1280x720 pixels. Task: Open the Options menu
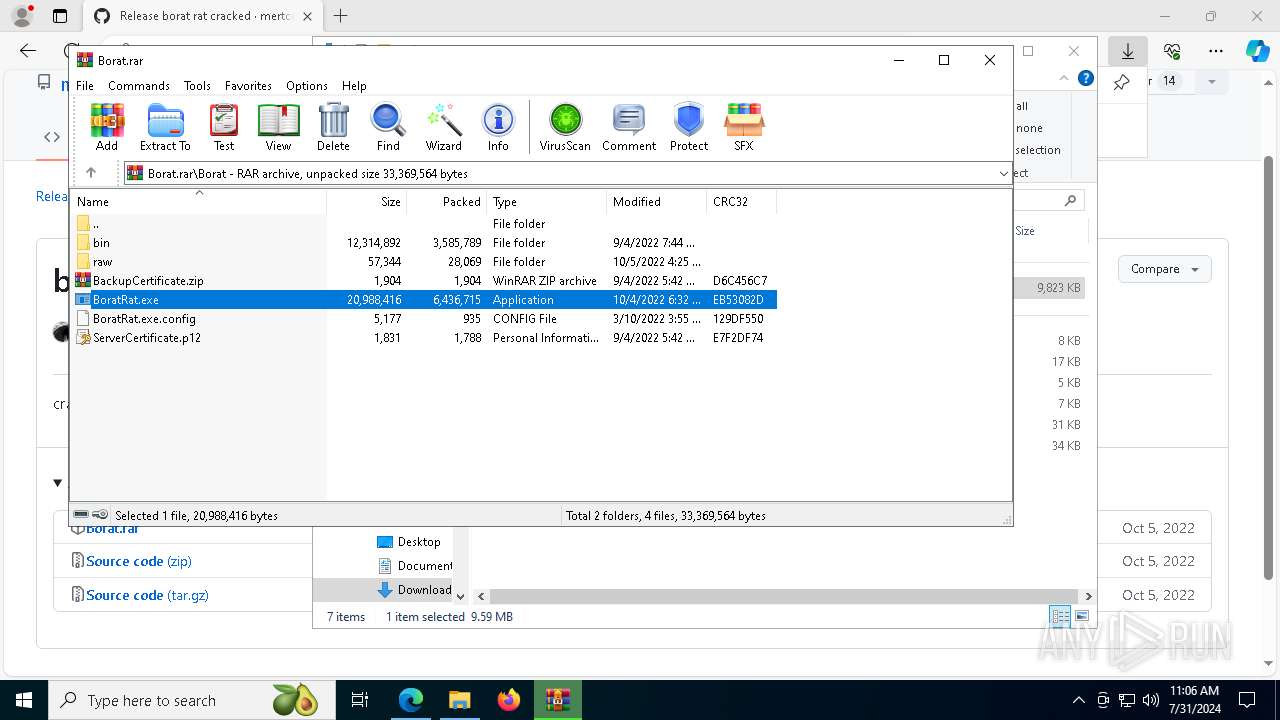[x=307, y=86]
